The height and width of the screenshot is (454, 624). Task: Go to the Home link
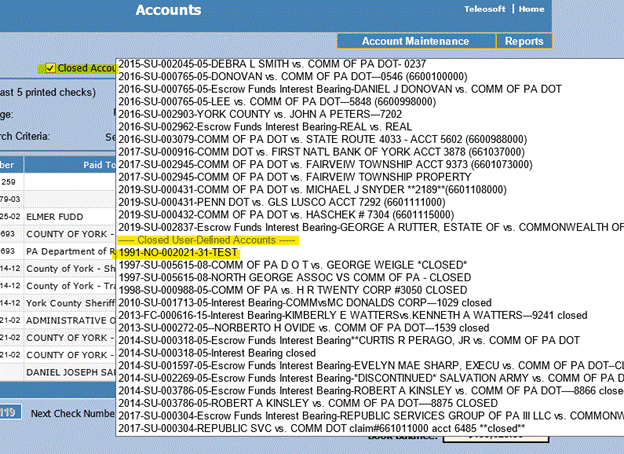pos(531,9)
